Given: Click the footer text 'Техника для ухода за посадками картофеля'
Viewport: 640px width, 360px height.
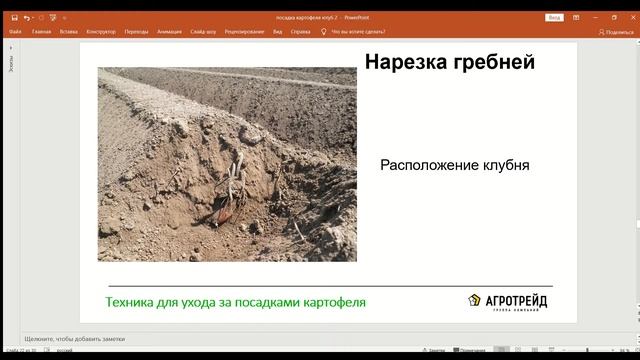Looking at the screenshot, I should 236,302.
